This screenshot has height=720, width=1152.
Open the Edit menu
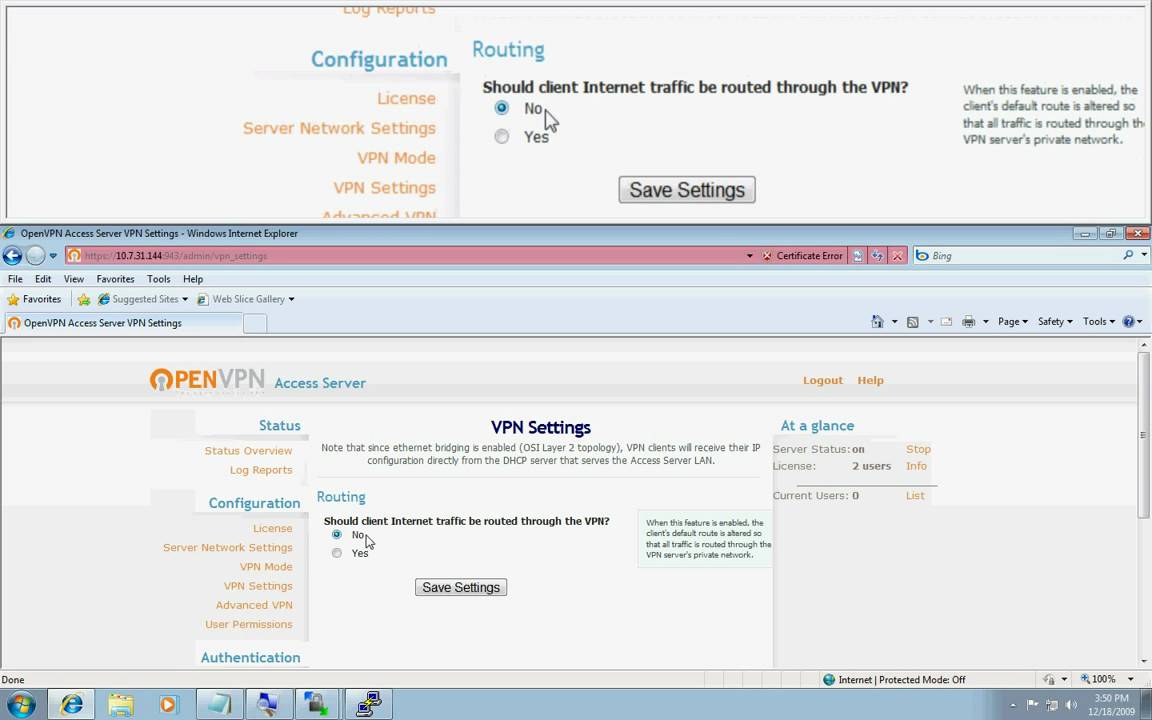click(x=43, y=279)
